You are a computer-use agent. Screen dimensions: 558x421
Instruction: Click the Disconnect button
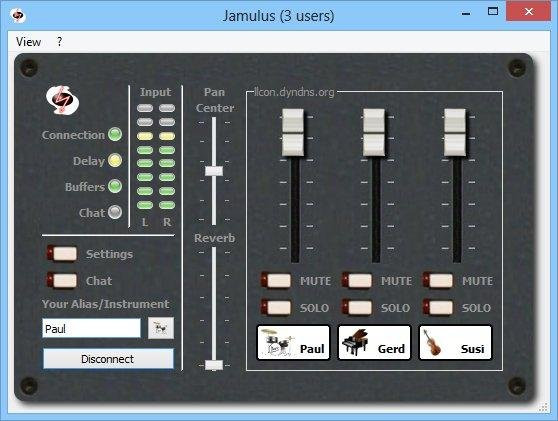tap(108, 359)
